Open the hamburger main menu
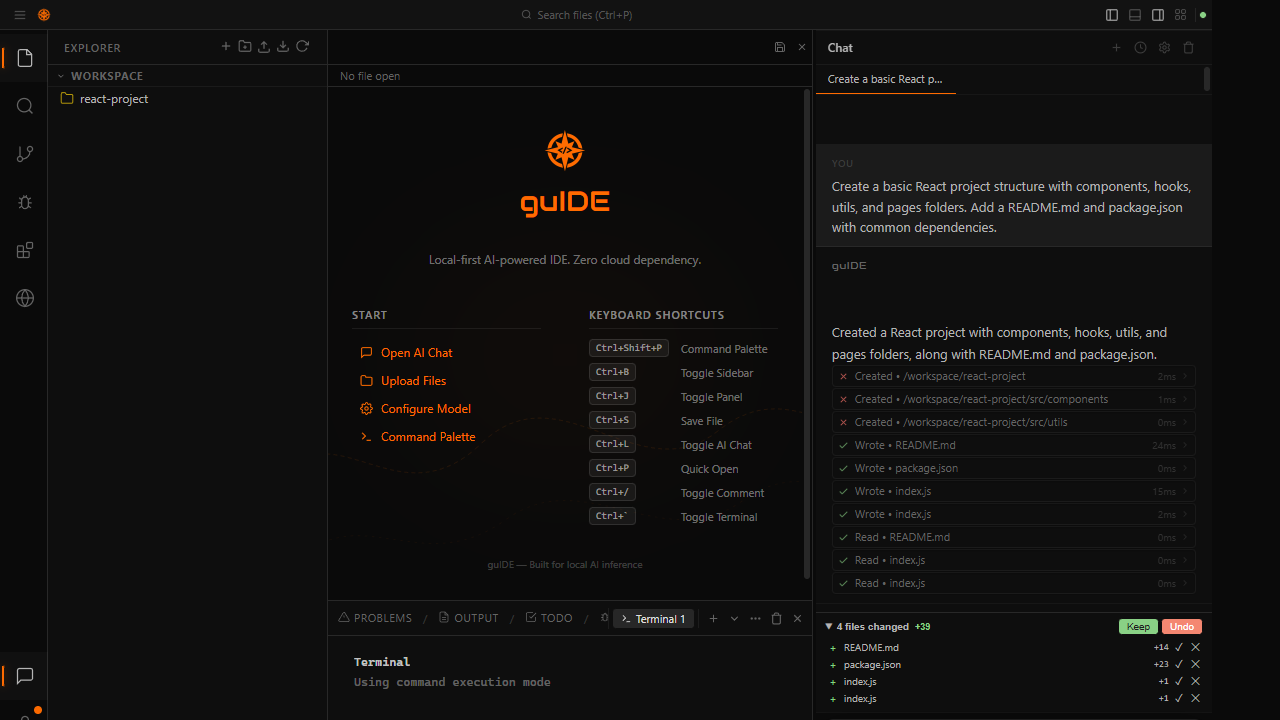 [x=20, y=15]
